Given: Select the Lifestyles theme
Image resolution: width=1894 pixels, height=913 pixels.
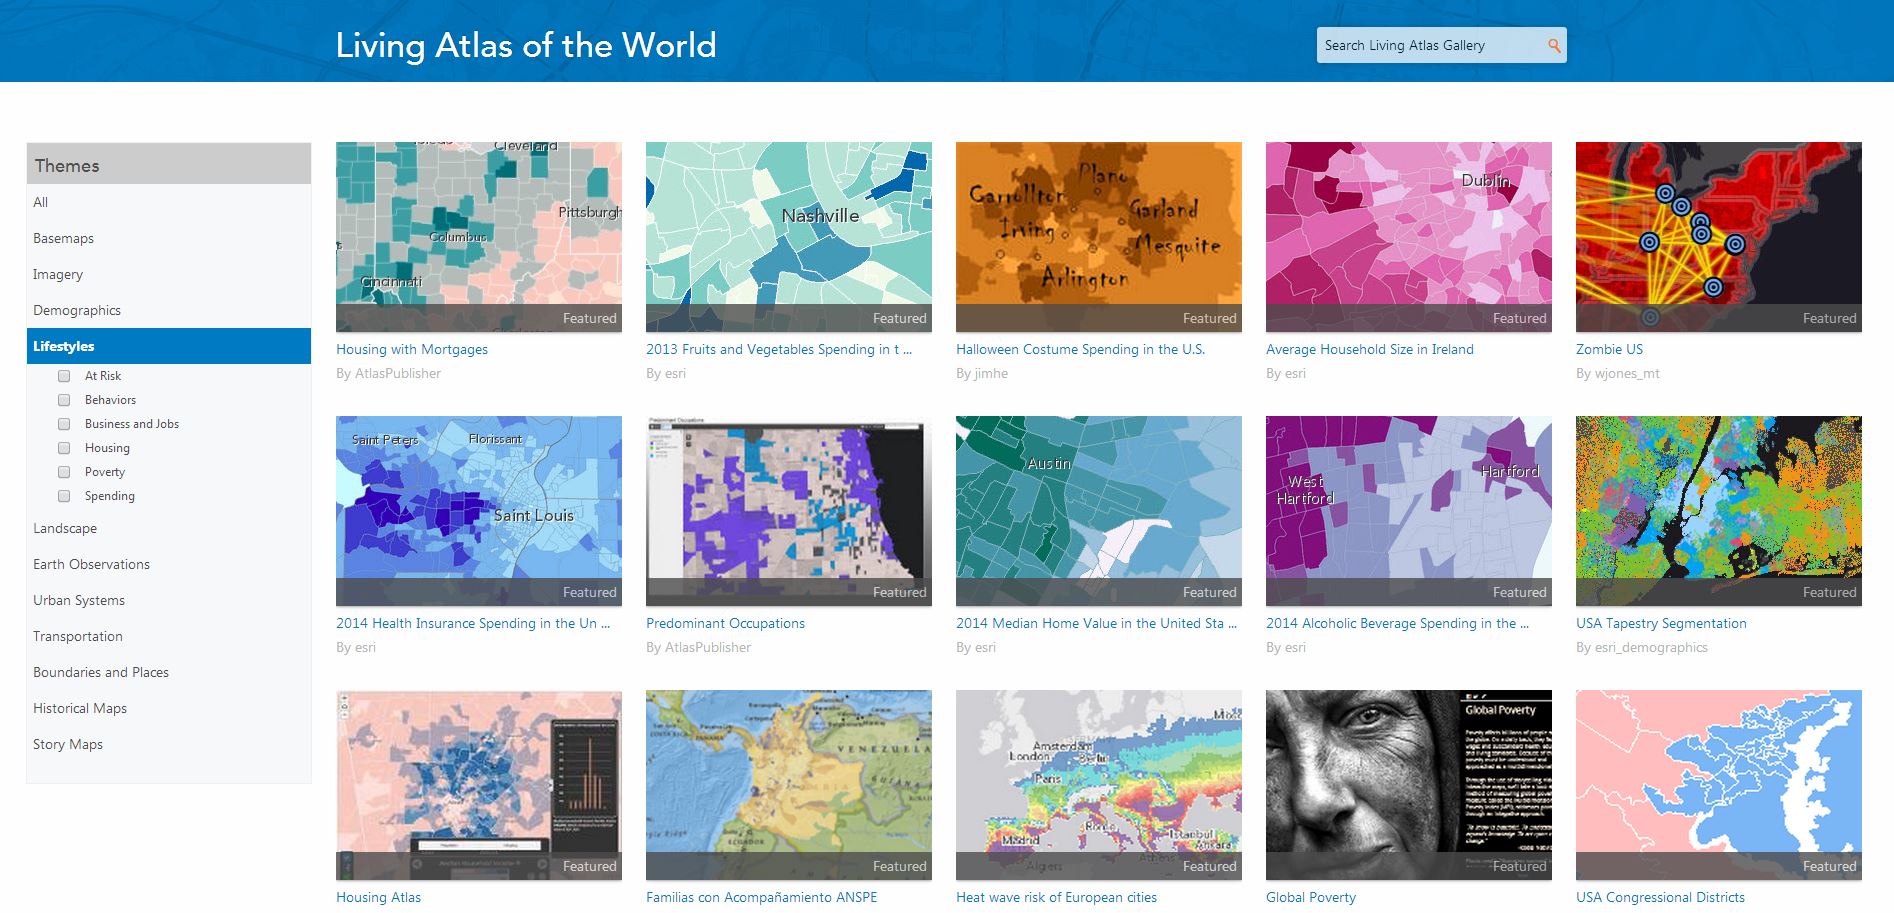Looking at the screenshot, I should click(x=169, y=346).
